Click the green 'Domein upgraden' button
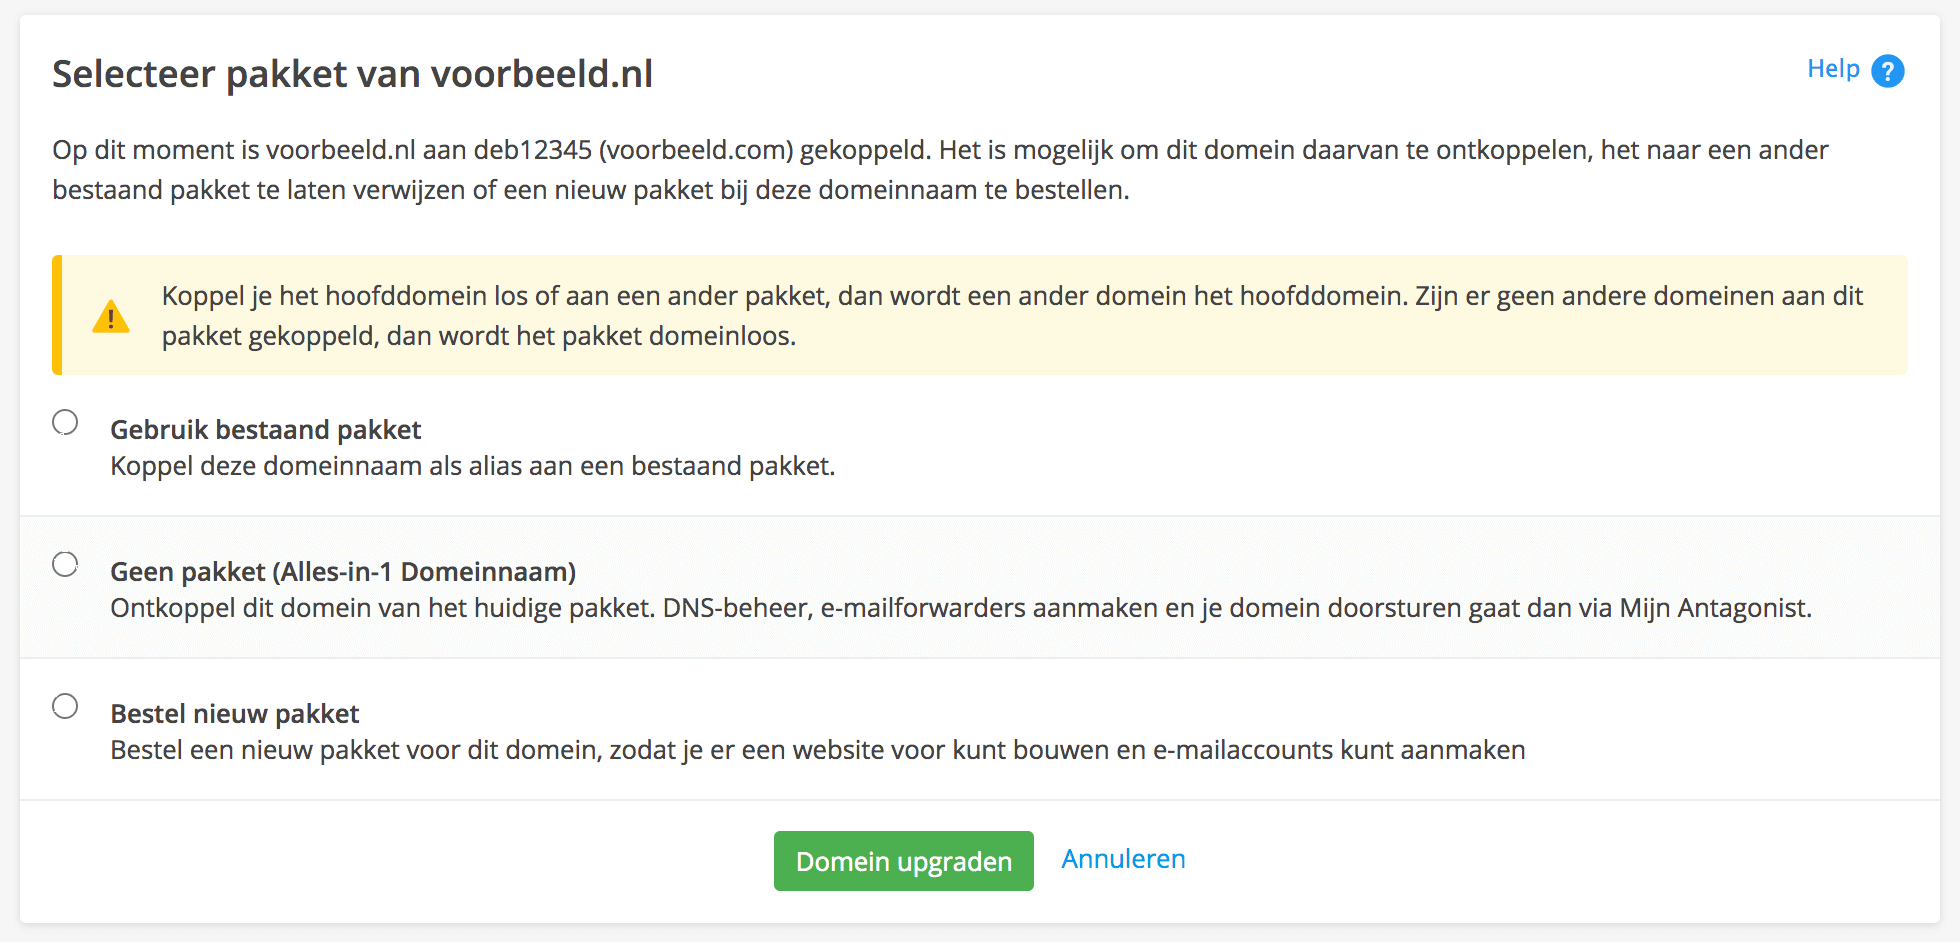This screenshot has height=942, width=1960. [x=904, y=861]
